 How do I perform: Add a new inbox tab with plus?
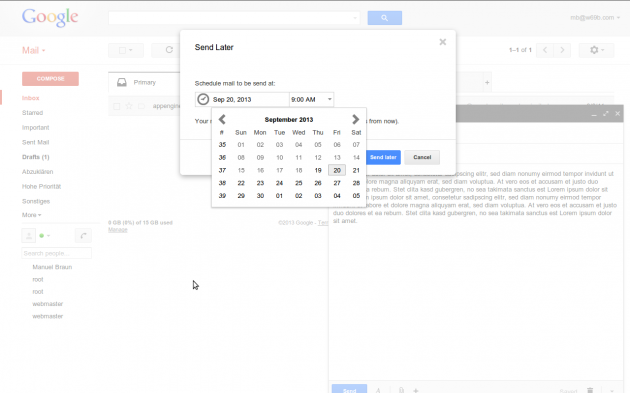click(487, 83)
